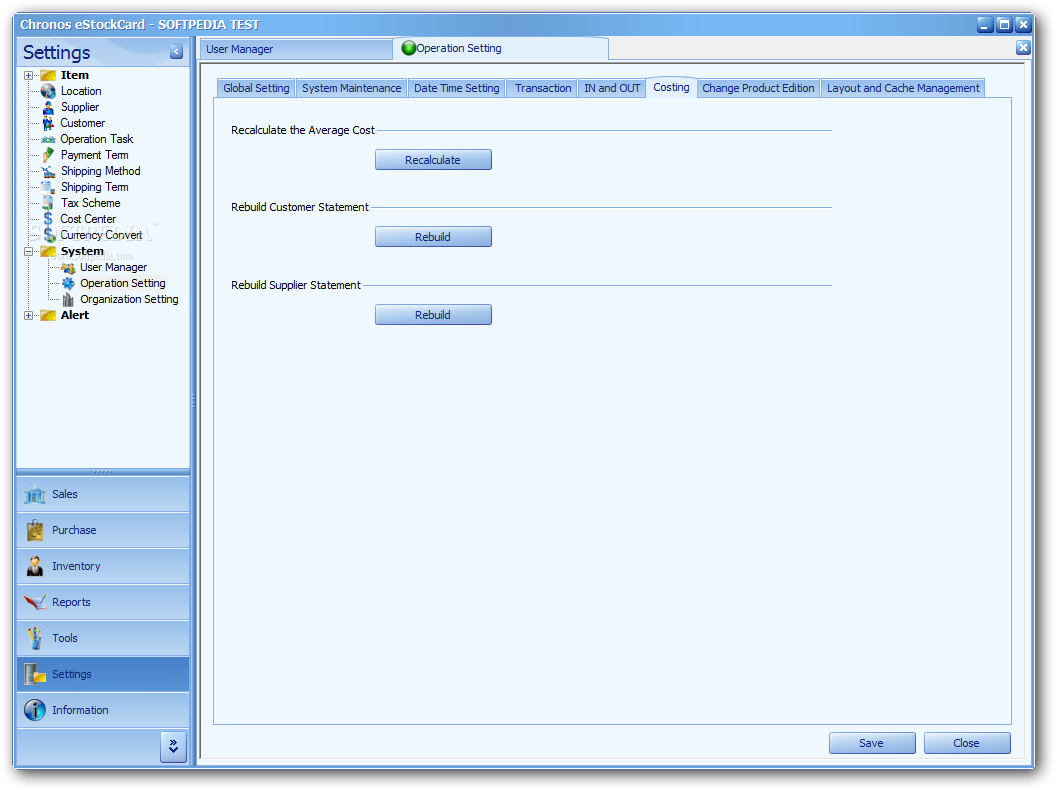Screen dimensions: 1056x790
Task: Expand navigation pane overflow chevron
Action: 173,746
